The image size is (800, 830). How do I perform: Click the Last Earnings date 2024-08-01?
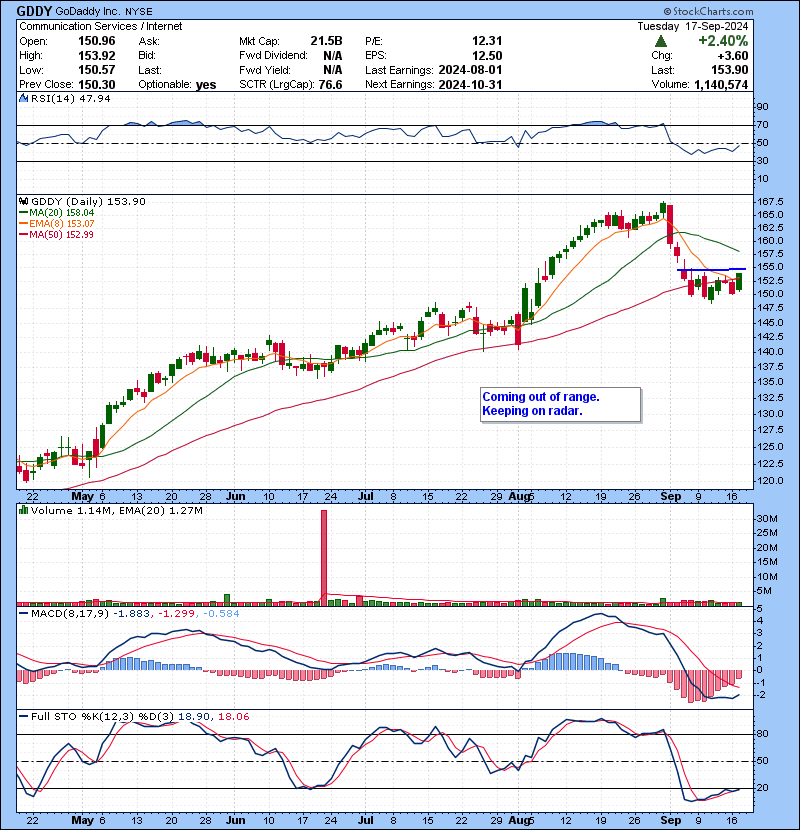point(470,70)
